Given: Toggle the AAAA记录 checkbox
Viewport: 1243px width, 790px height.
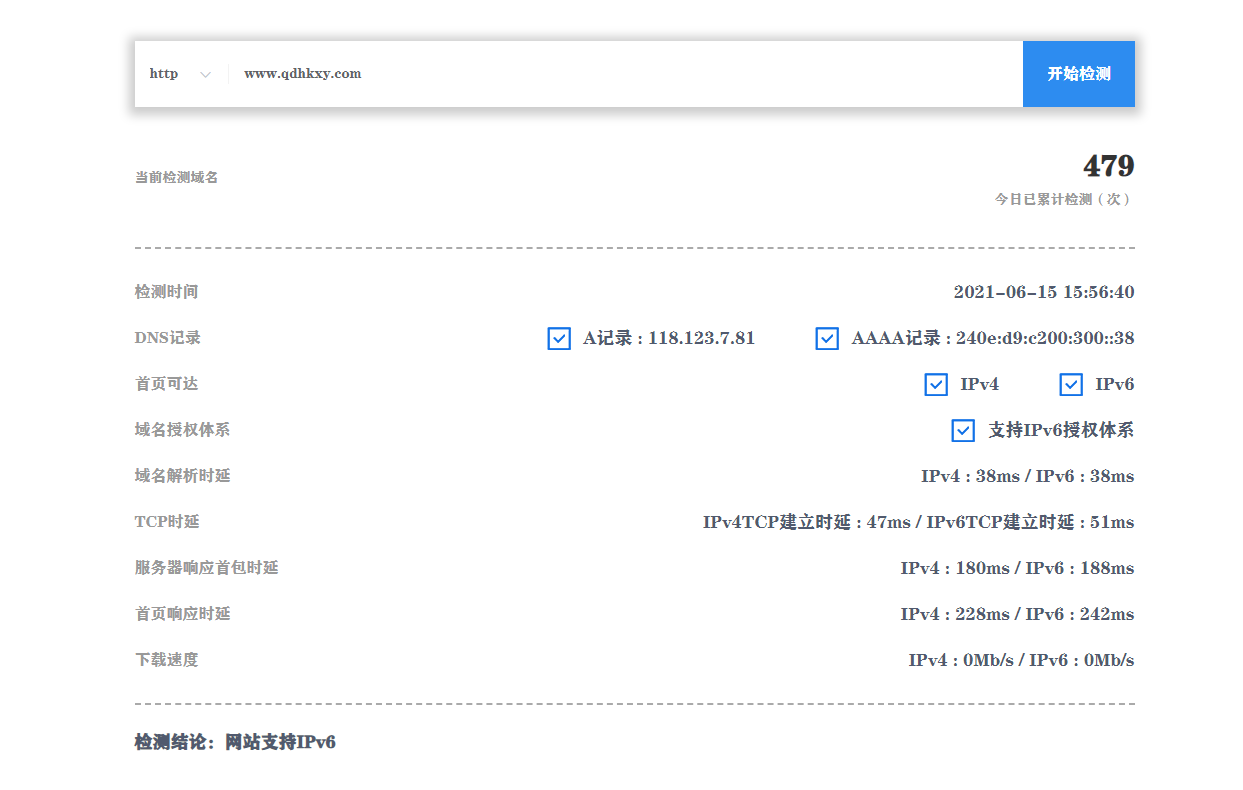Looking at the screenshot, I should (827, 339).
